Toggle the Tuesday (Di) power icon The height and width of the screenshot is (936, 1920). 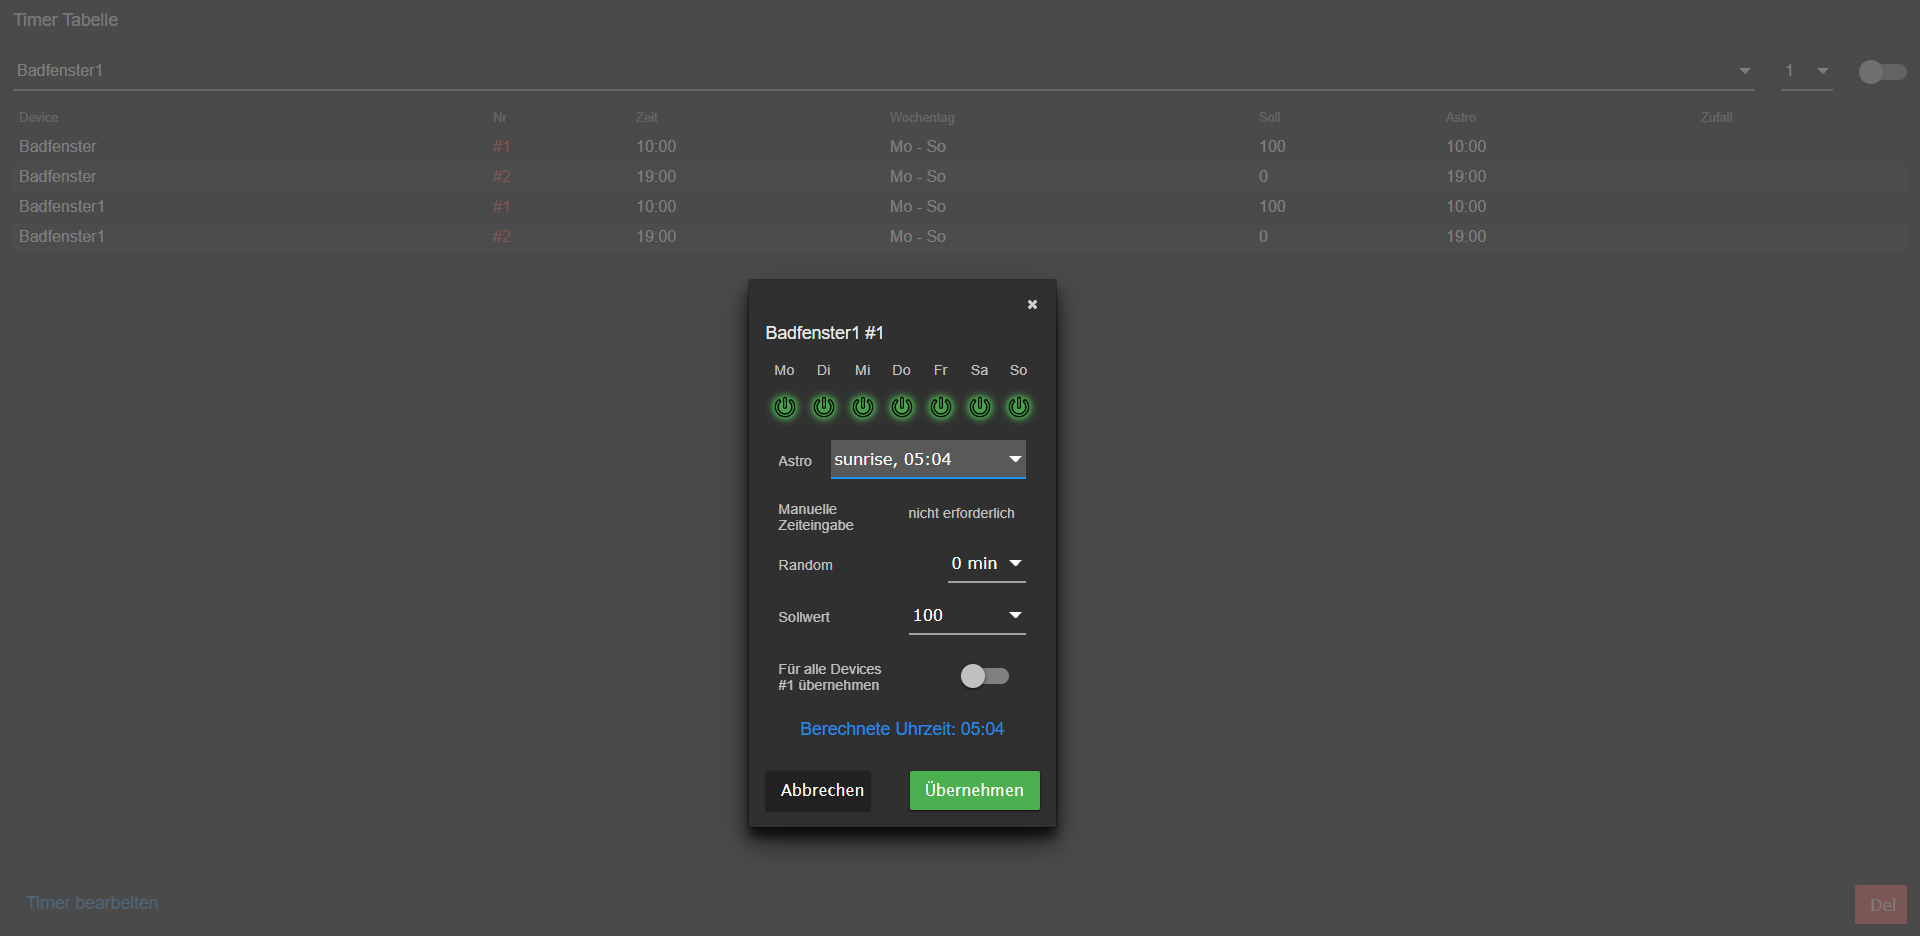(x=824, y=407)
